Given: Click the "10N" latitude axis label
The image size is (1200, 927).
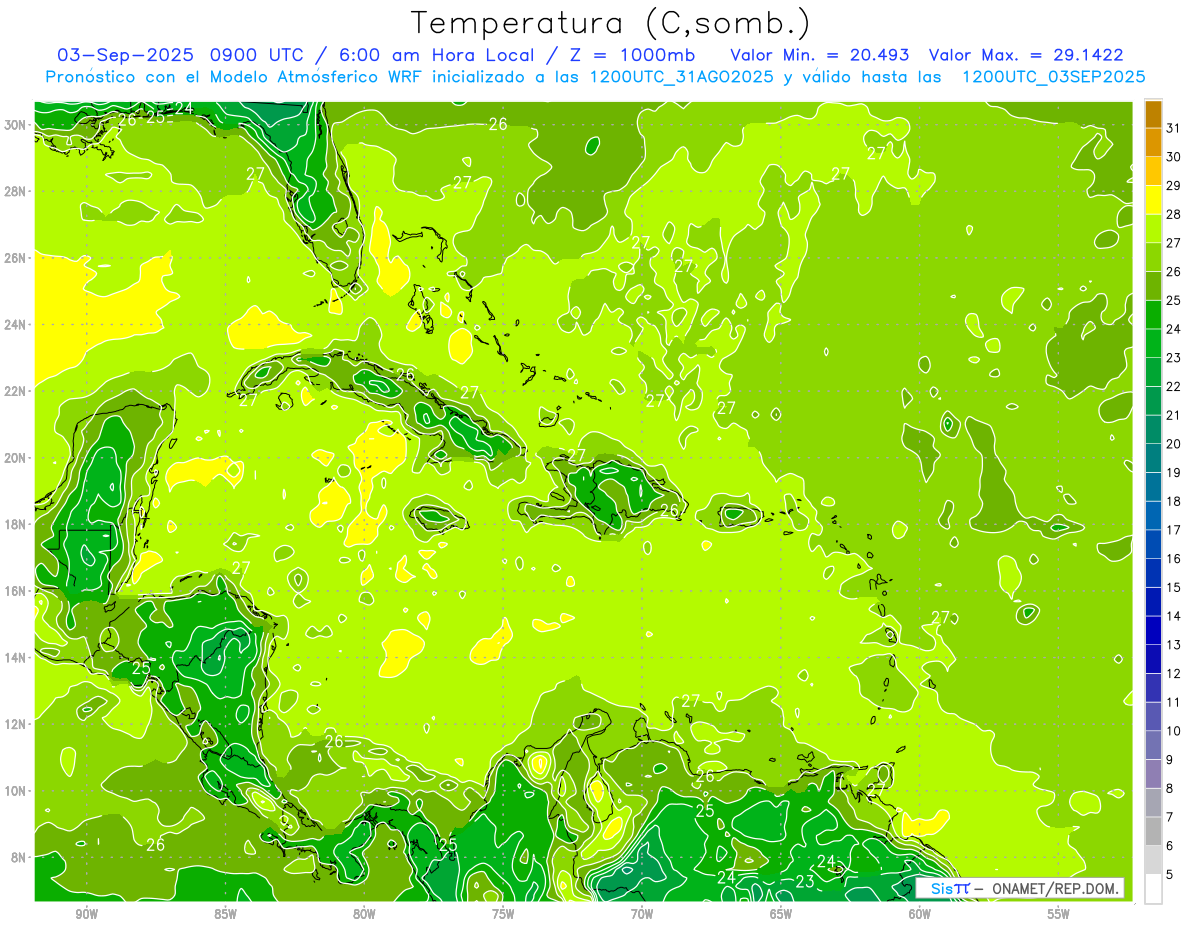Looking at the screenshot, I should tap(16, 791).
